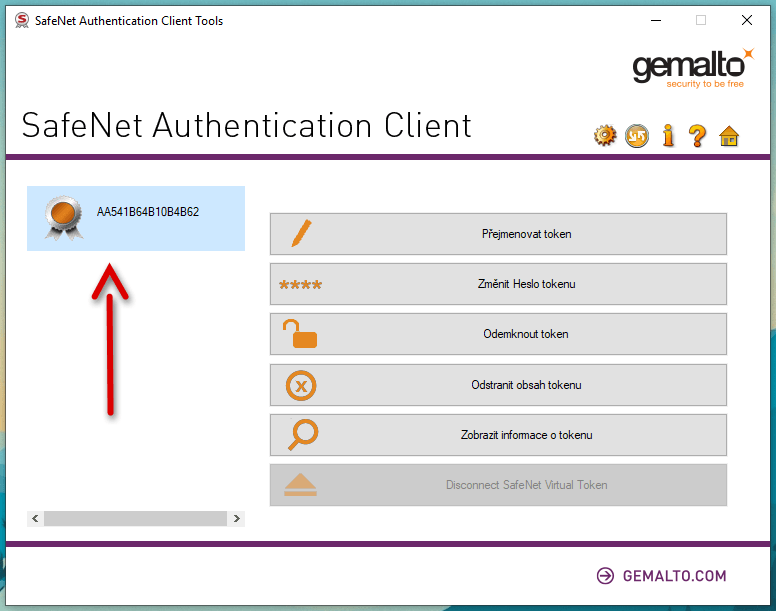Screen dimensions: 776x611
Task: Click the Refresh circular arrows icon
Action: point(636,136)
